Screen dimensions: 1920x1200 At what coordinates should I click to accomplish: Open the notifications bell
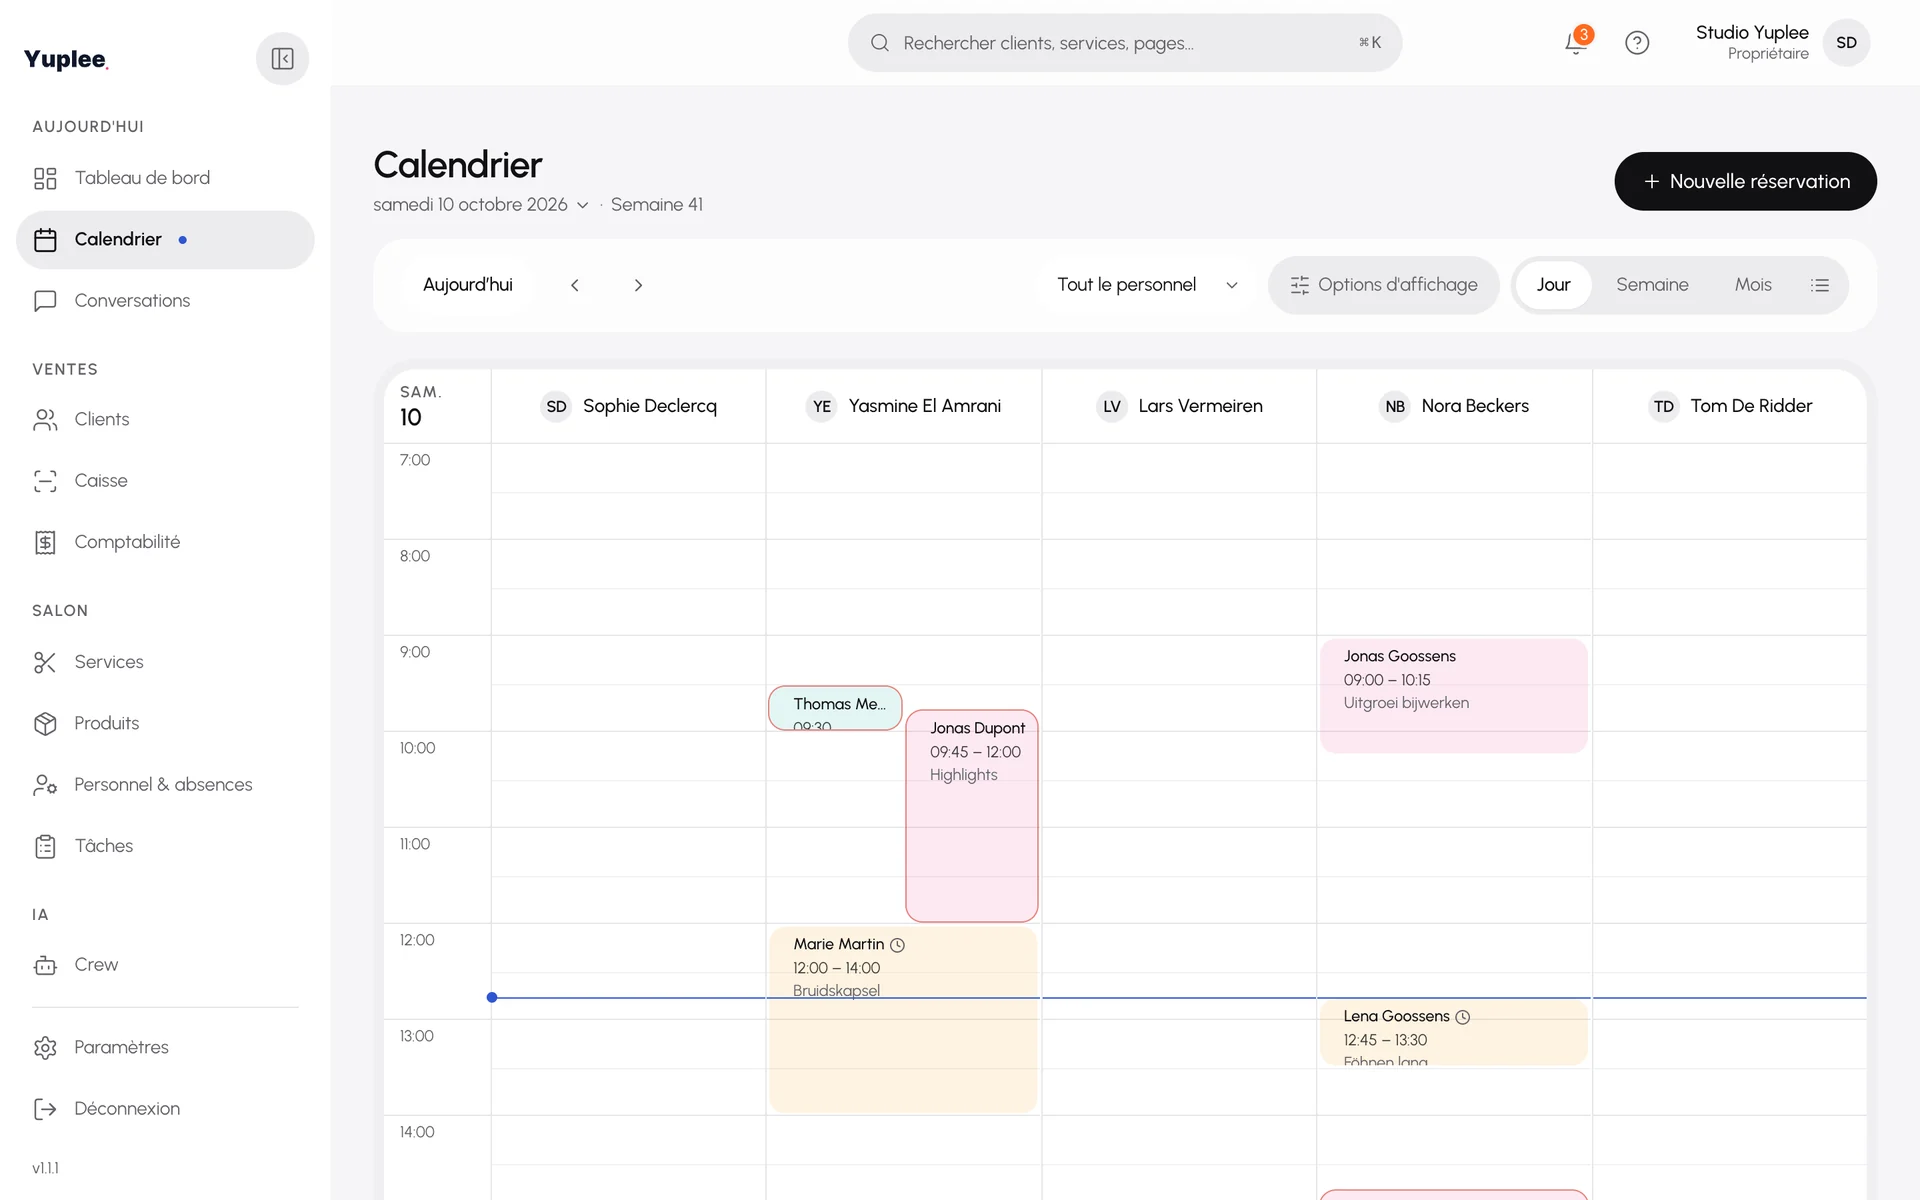click(1576, 43)
